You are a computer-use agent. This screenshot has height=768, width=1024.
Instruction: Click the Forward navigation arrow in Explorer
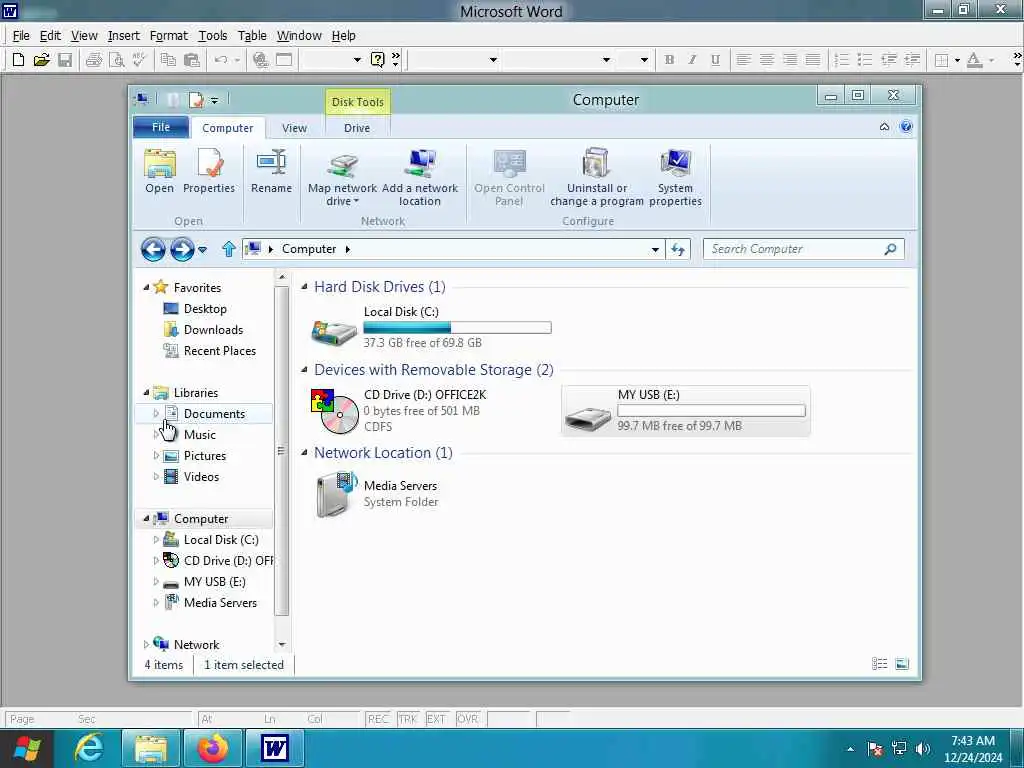pos(182,249)
